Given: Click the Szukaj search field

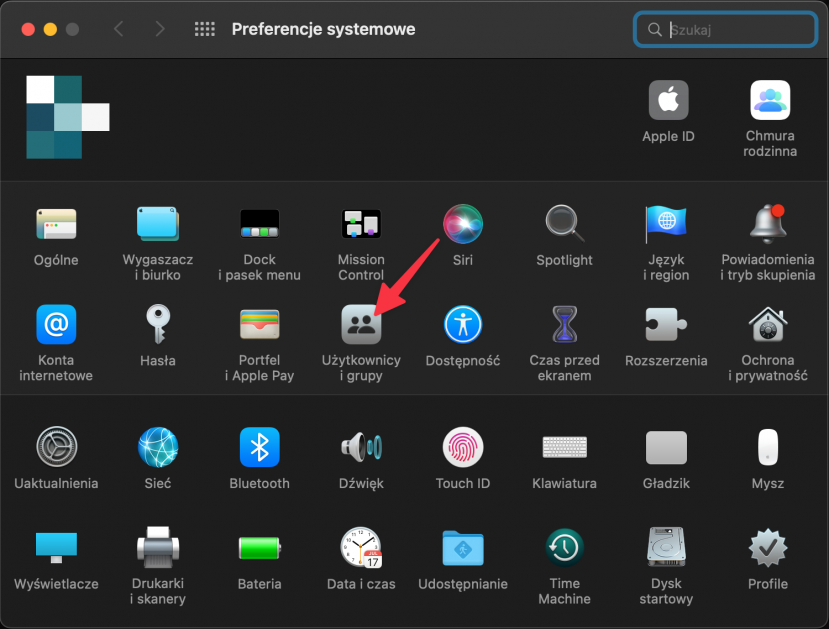Looking at the screenshot, I should pos(735,30).
